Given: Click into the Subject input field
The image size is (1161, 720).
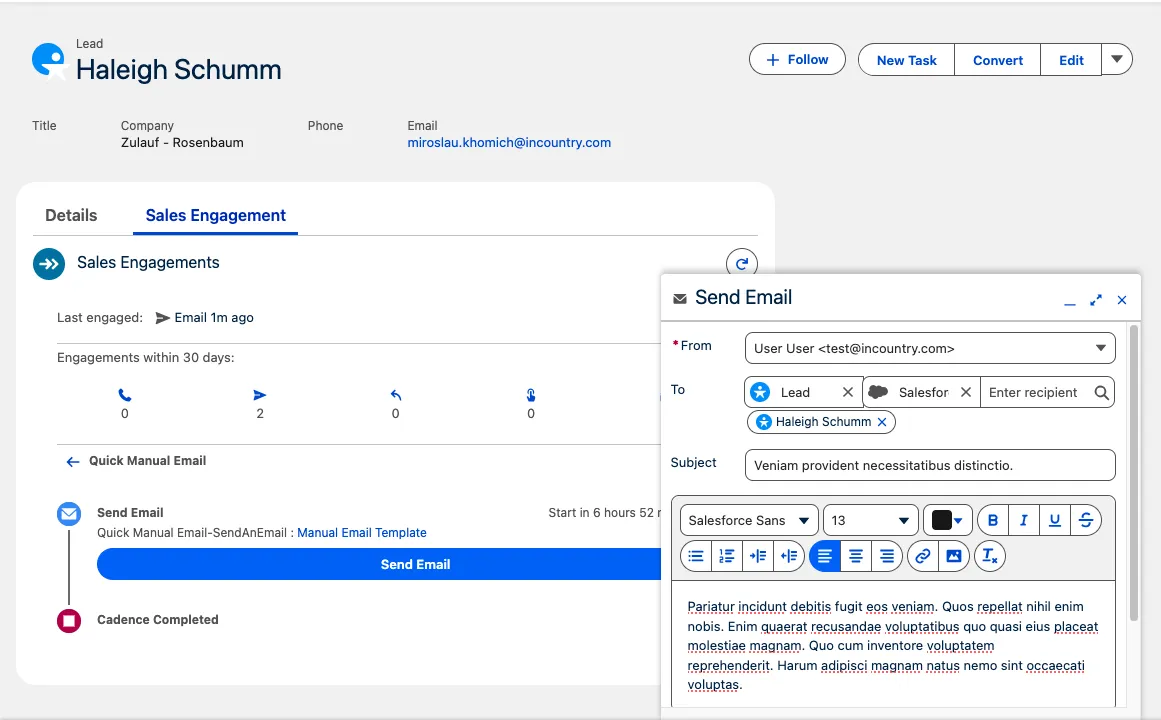Looking at the screenshot, I should 929,465.
